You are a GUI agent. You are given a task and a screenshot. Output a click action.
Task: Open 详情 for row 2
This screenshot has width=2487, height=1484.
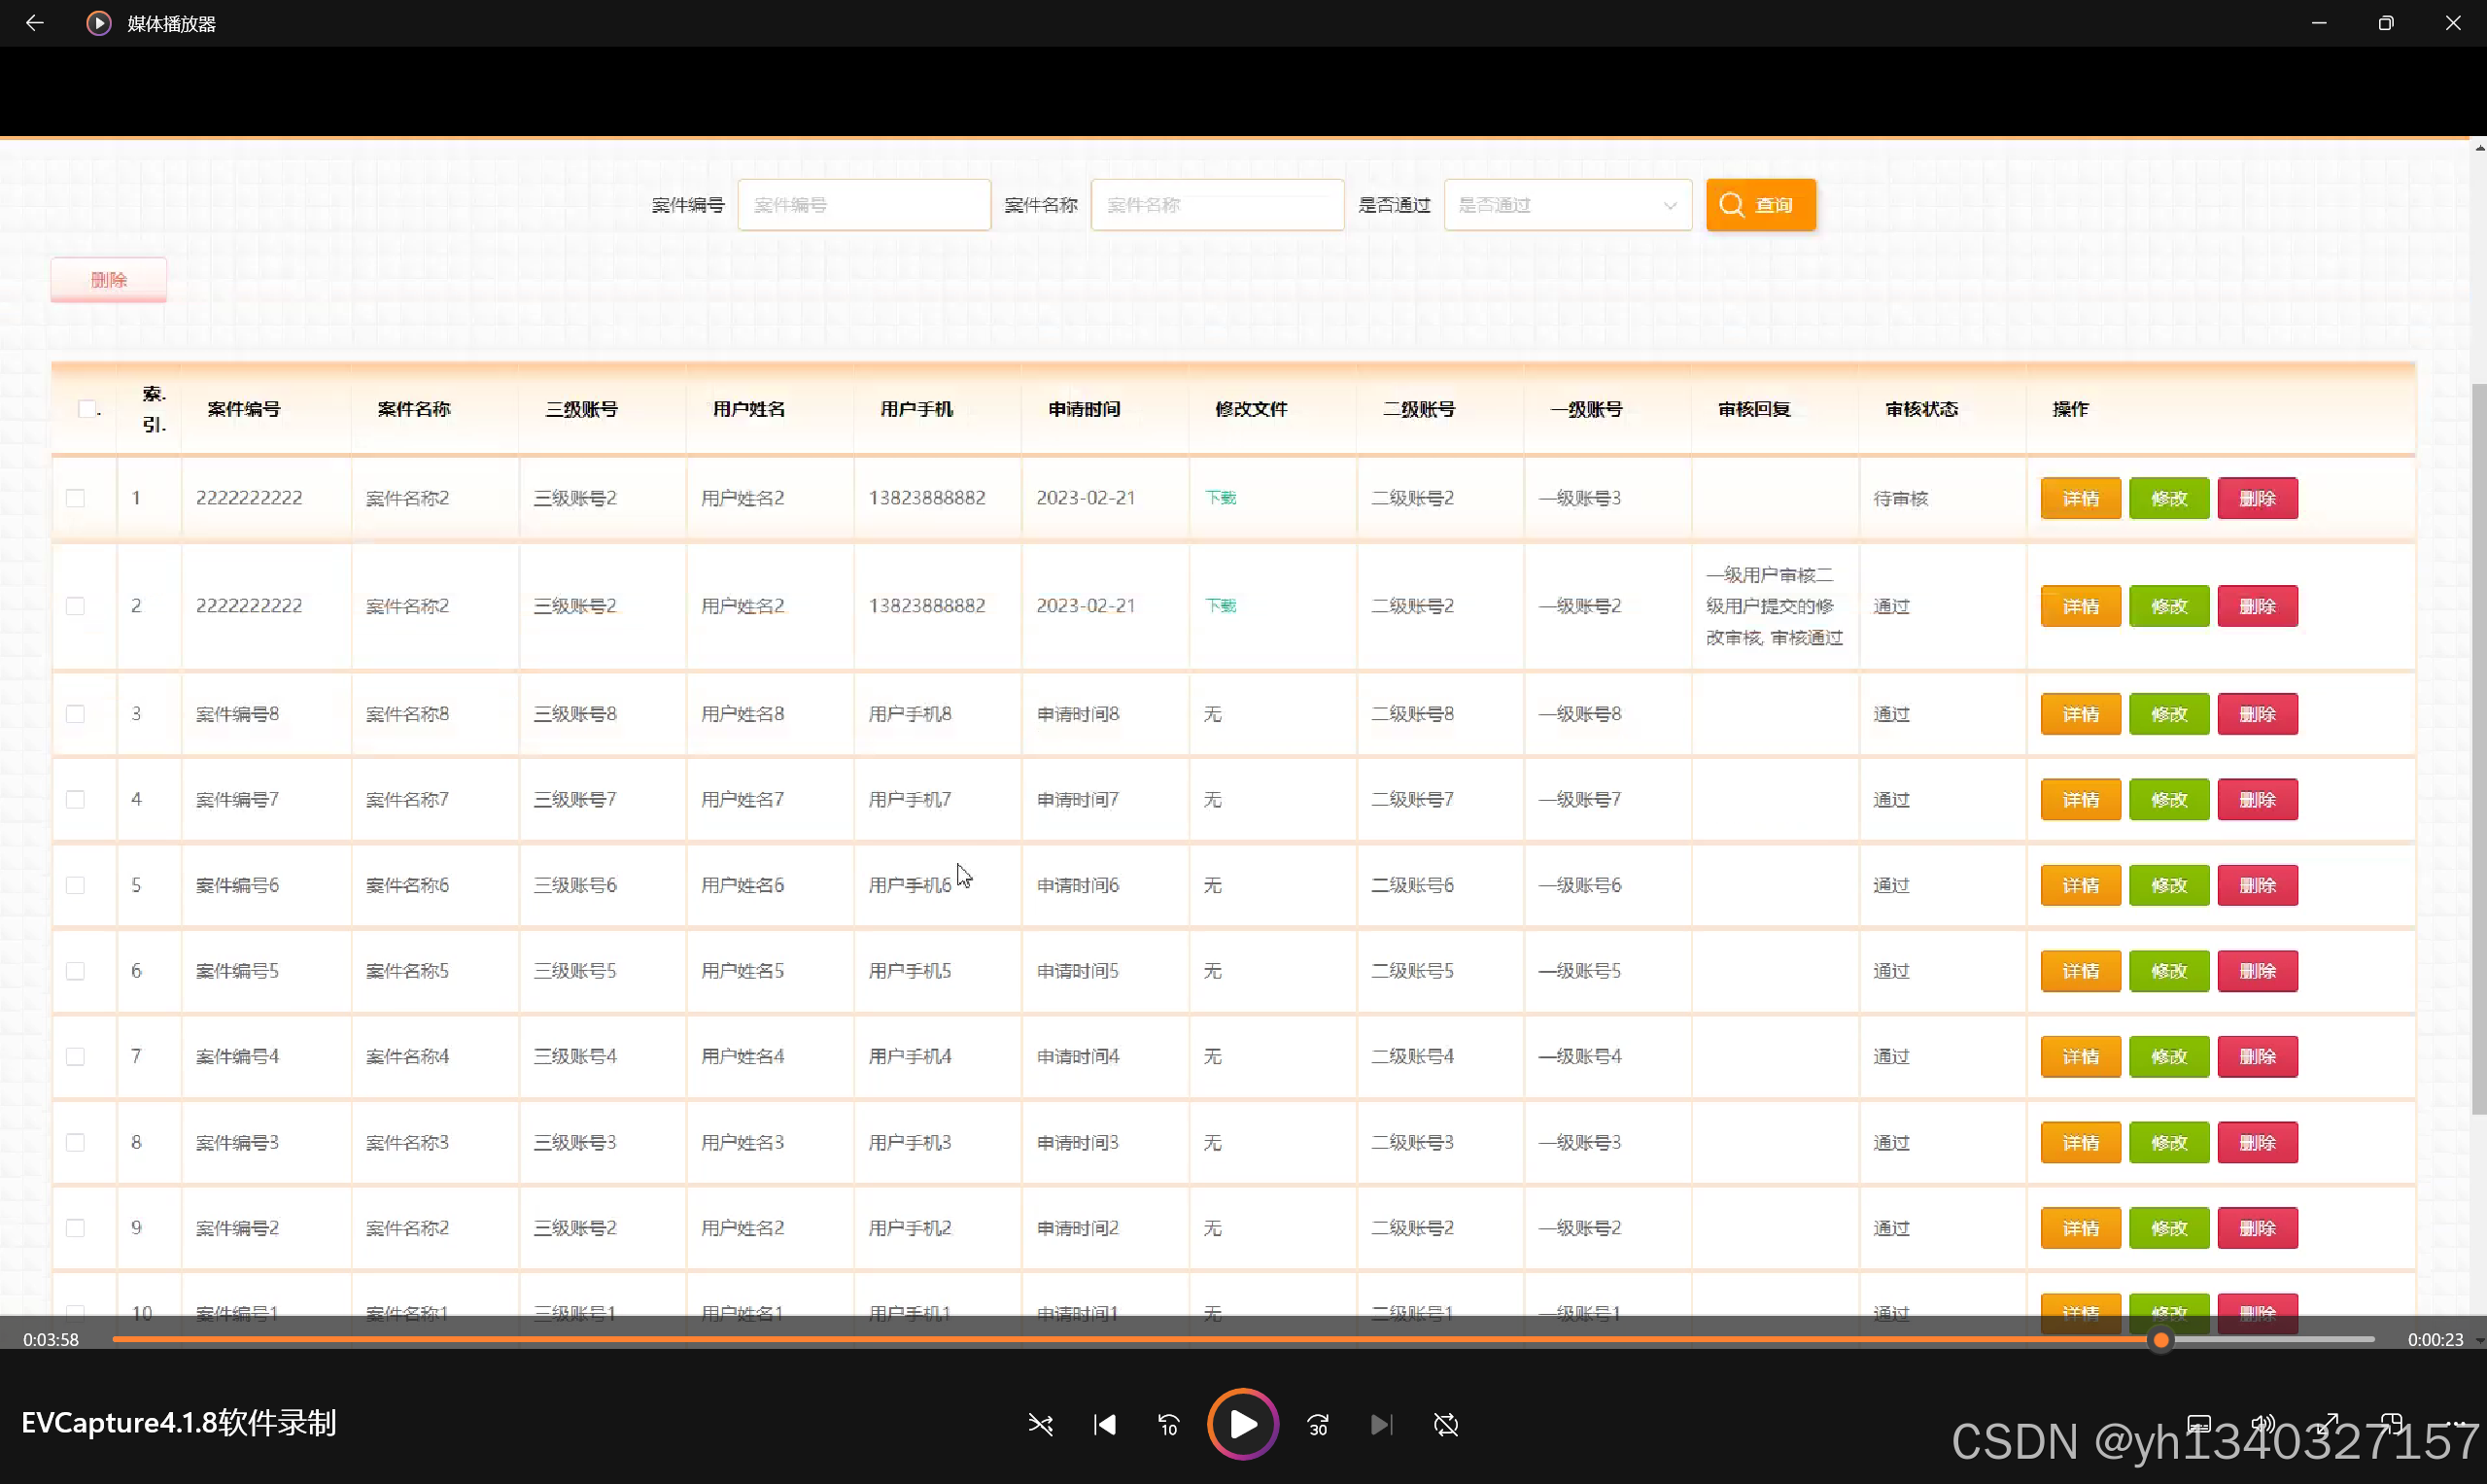(x=2080, y=606)
